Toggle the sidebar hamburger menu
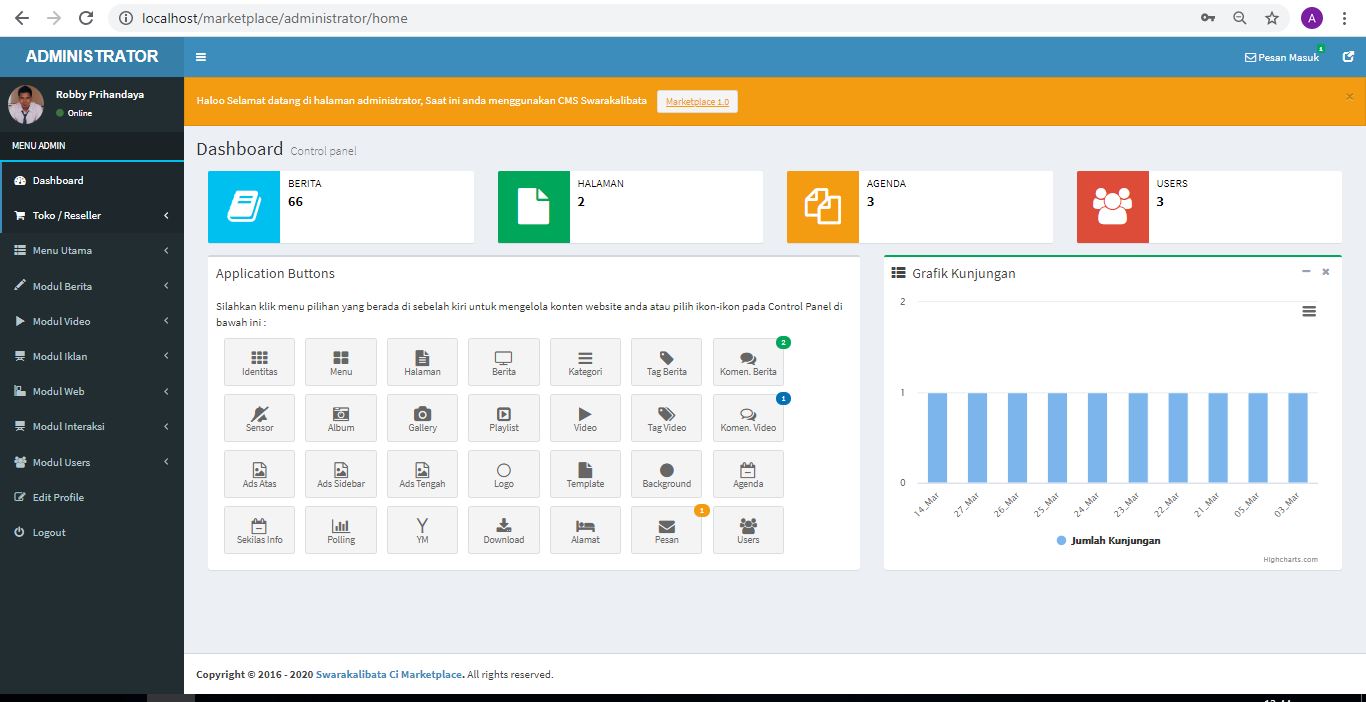Viewport: 1366px width, 702px height. pos(201,58)
